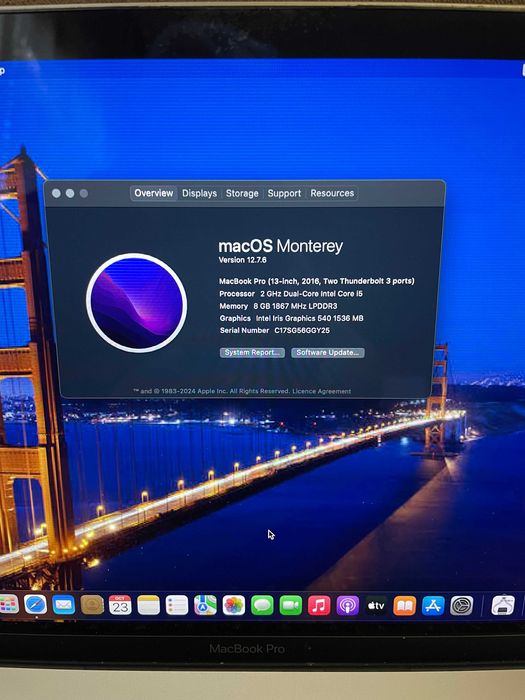525x700 pixels.
Task: Click the memory value 8 GB 1867 MHz
Action: coord(296,306)
